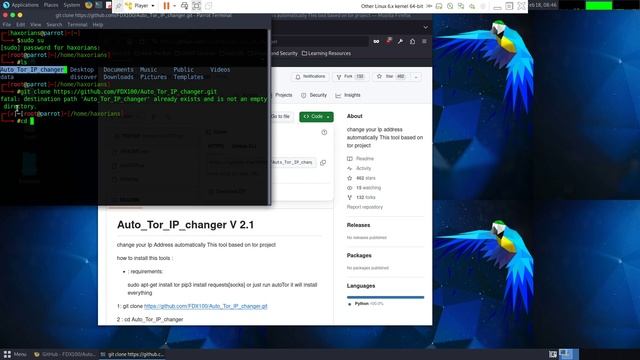Switch to GitHub Firefox window in taskbar
Image resolution: width=640 pixels, height=360 pixels.
pyautogui.click(x=64, y=354)
